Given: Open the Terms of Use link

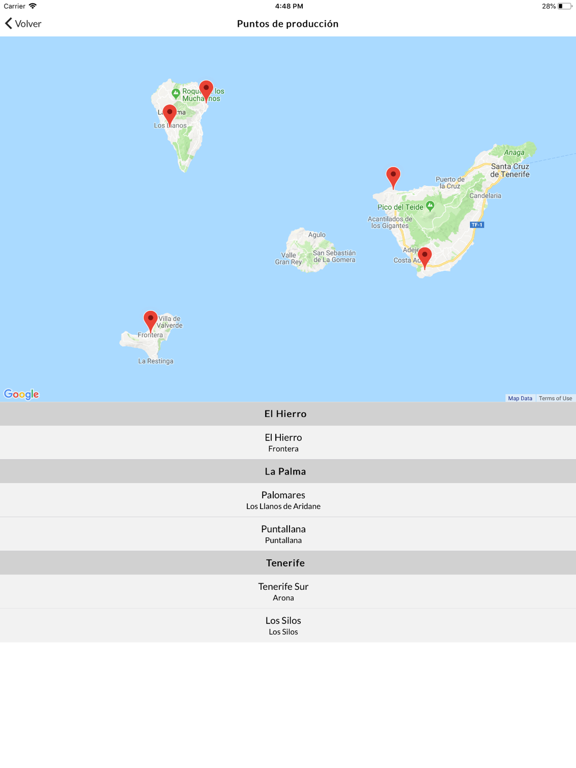Looking at the screenshot, I should click(555, 398).
